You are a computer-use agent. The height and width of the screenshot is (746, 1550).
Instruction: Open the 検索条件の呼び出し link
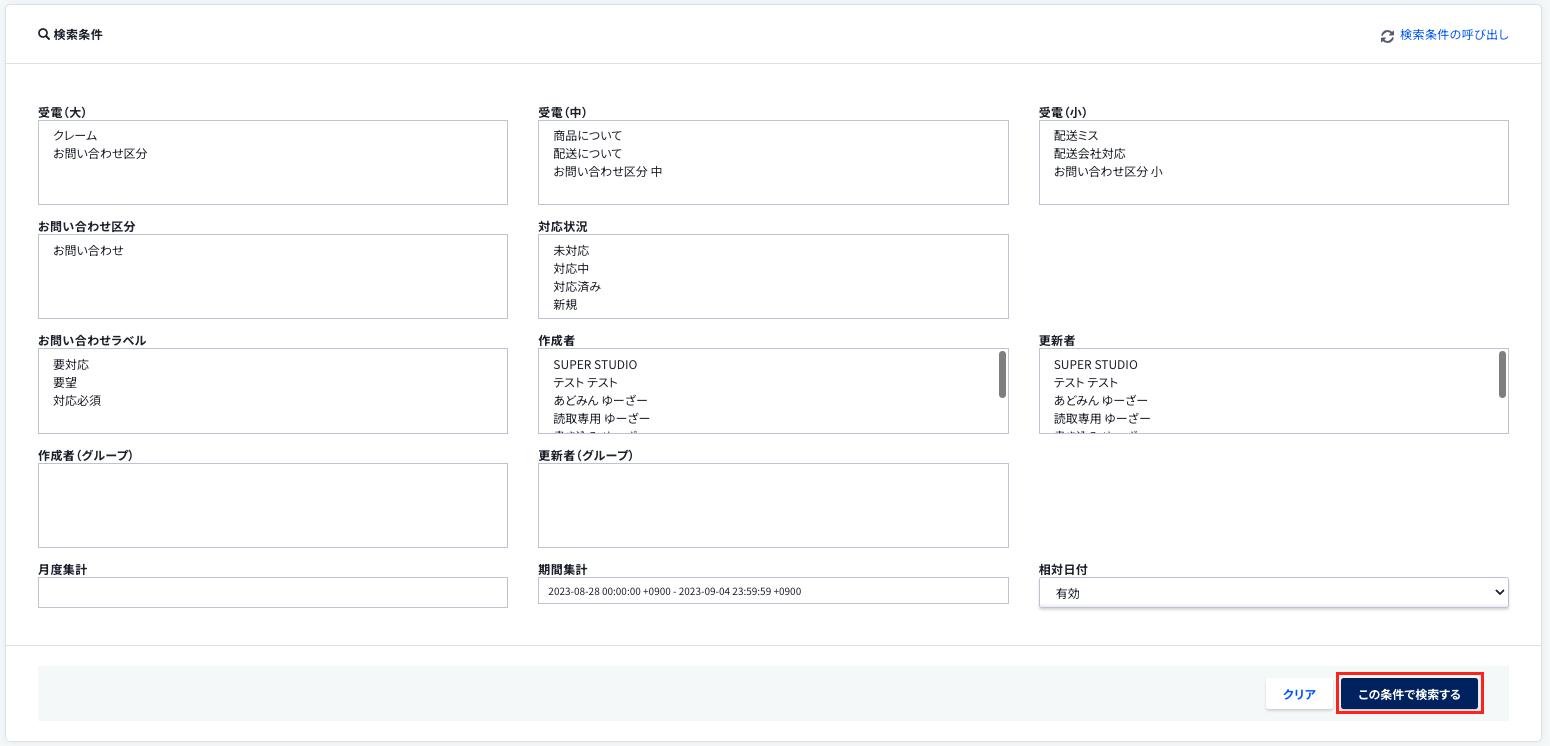(1454, 35)
